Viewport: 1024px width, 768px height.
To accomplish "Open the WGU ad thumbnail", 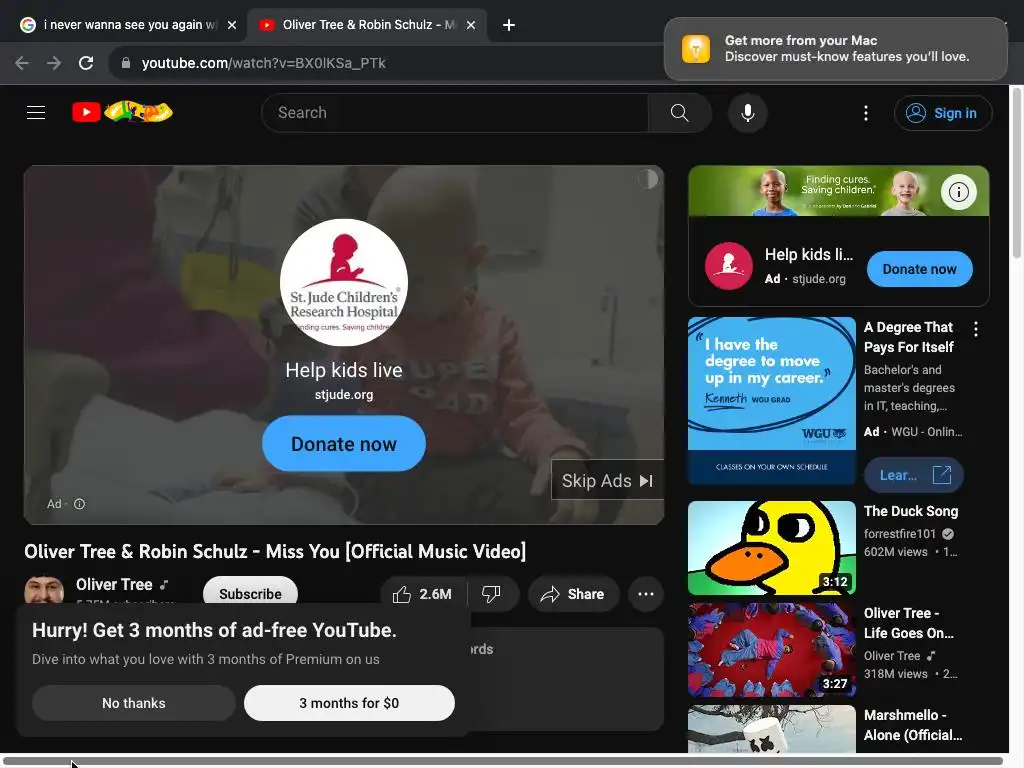I will pos(772,401).
